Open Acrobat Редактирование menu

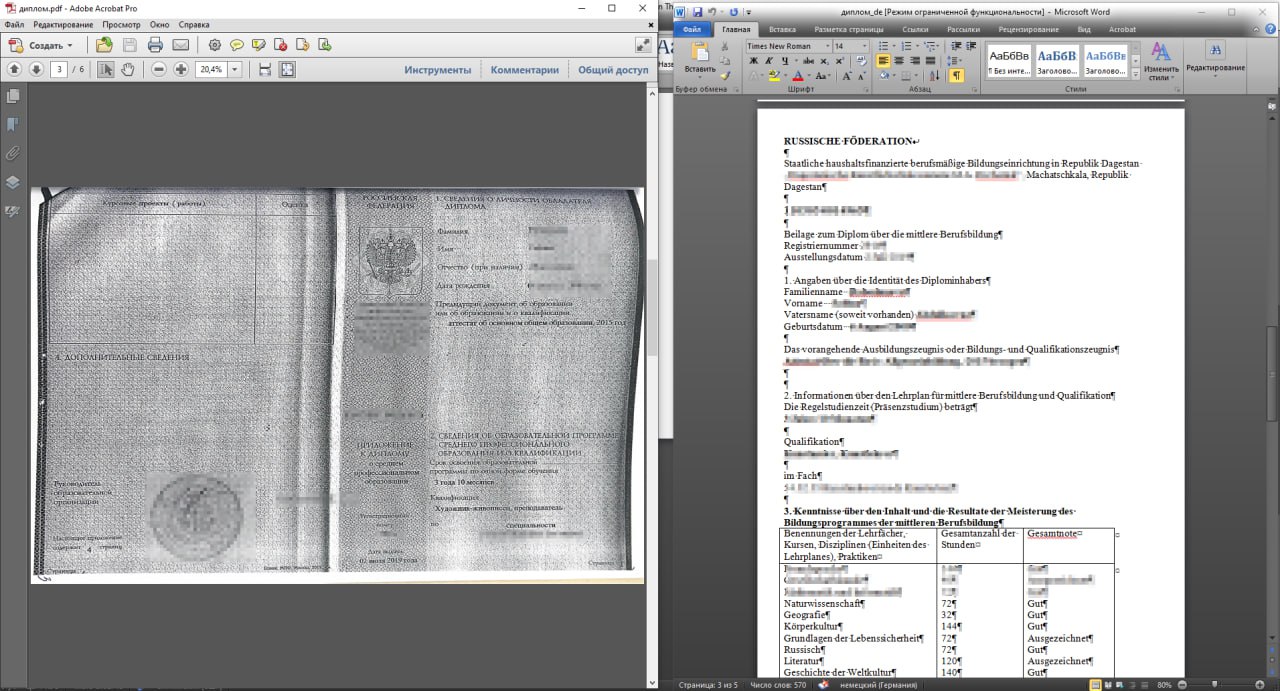(62, 24)
